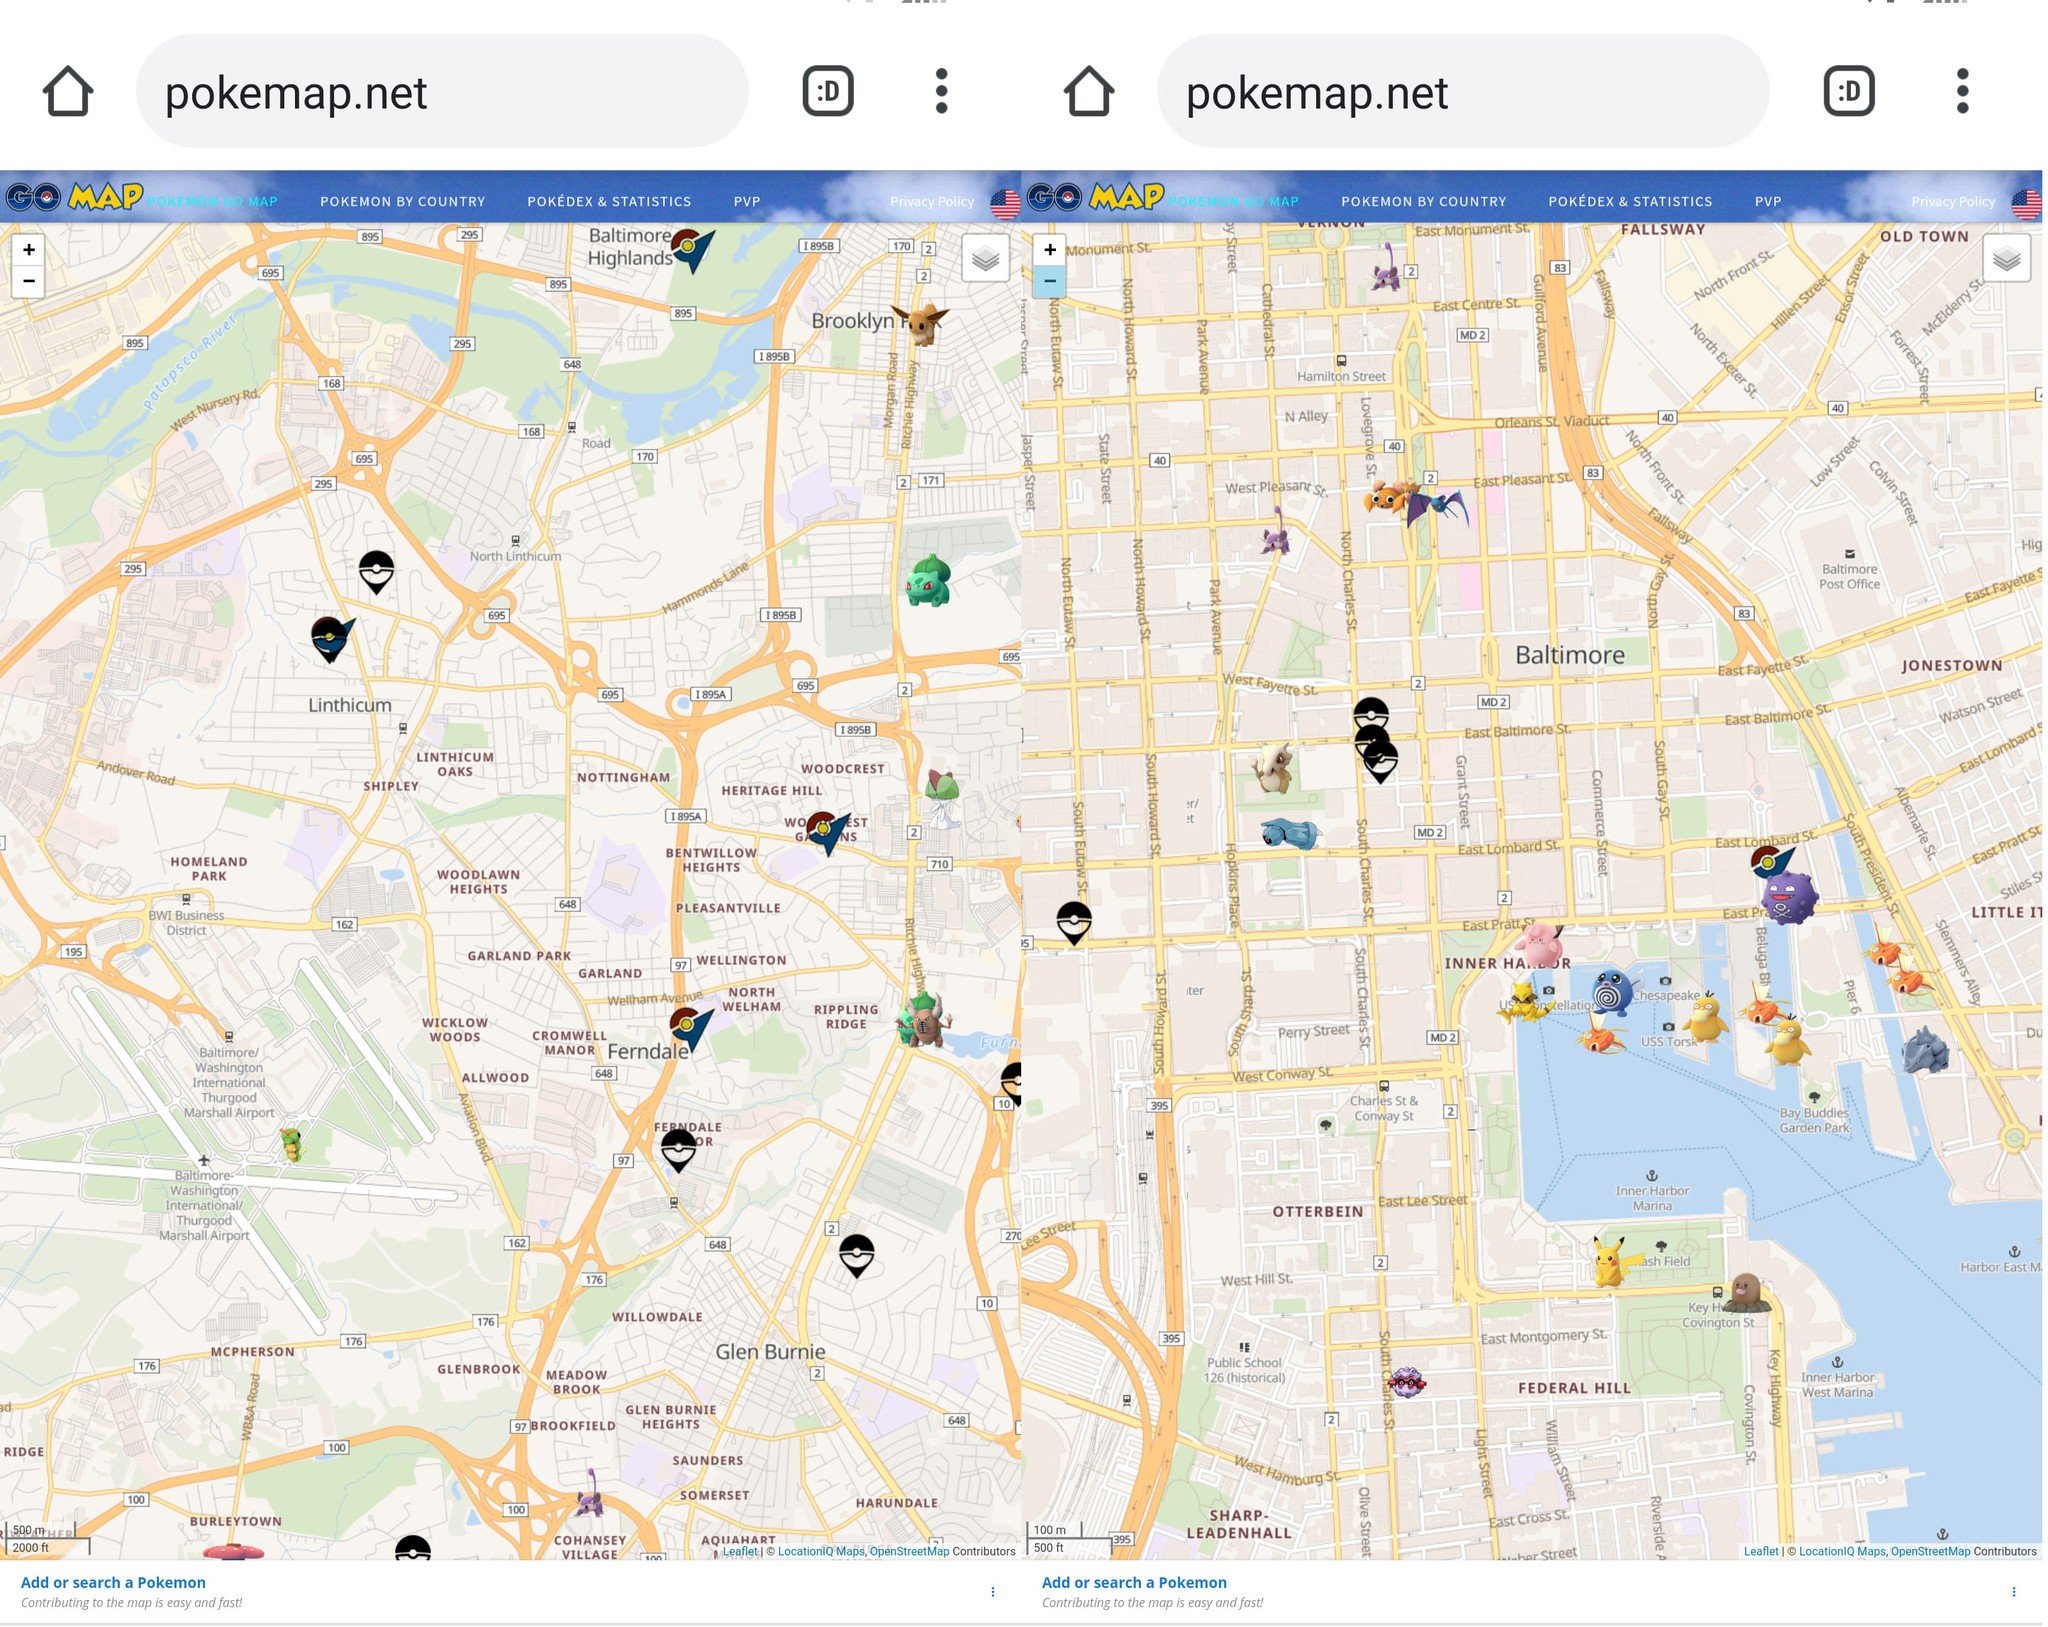Screen dimensions: 2048x1627
Task: Select the Koffing marker near East Pratt
Action: point(1787,896)
